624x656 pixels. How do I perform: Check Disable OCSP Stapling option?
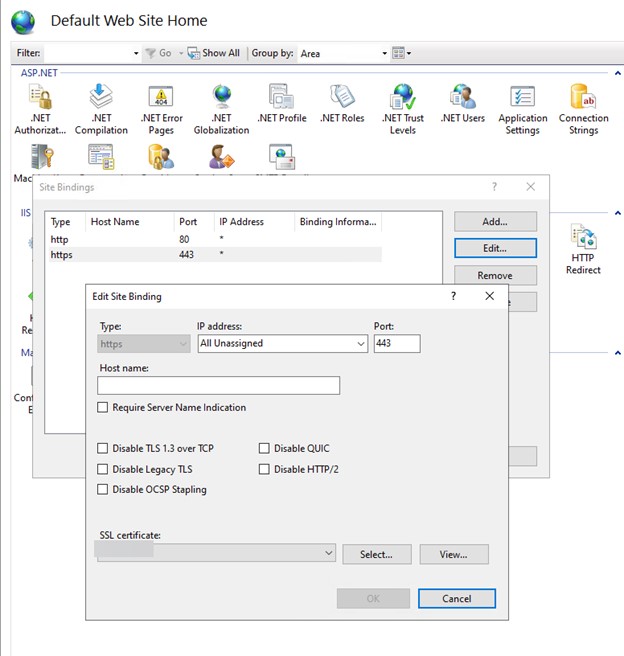(102, 489)
